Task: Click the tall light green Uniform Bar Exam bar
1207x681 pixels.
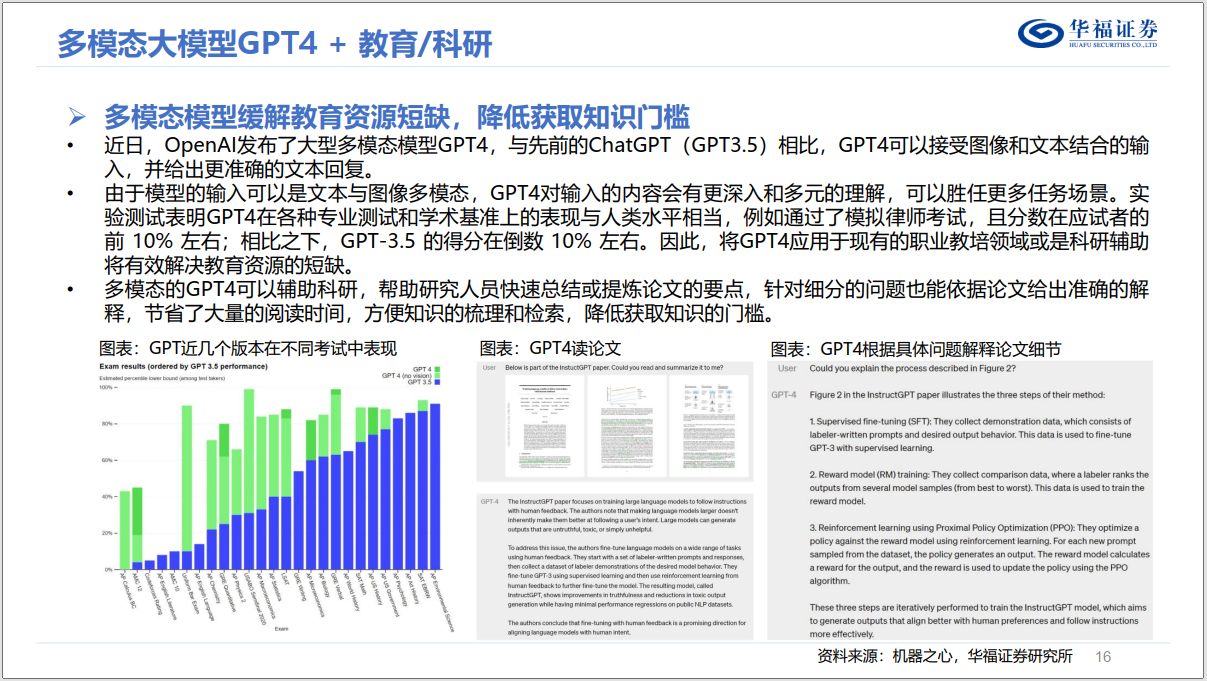Action: coord(187,478)
